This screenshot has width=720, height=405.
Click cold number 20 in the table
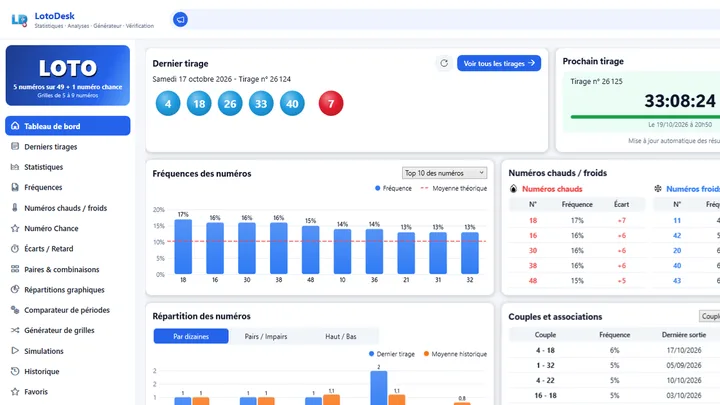(677, 251)
